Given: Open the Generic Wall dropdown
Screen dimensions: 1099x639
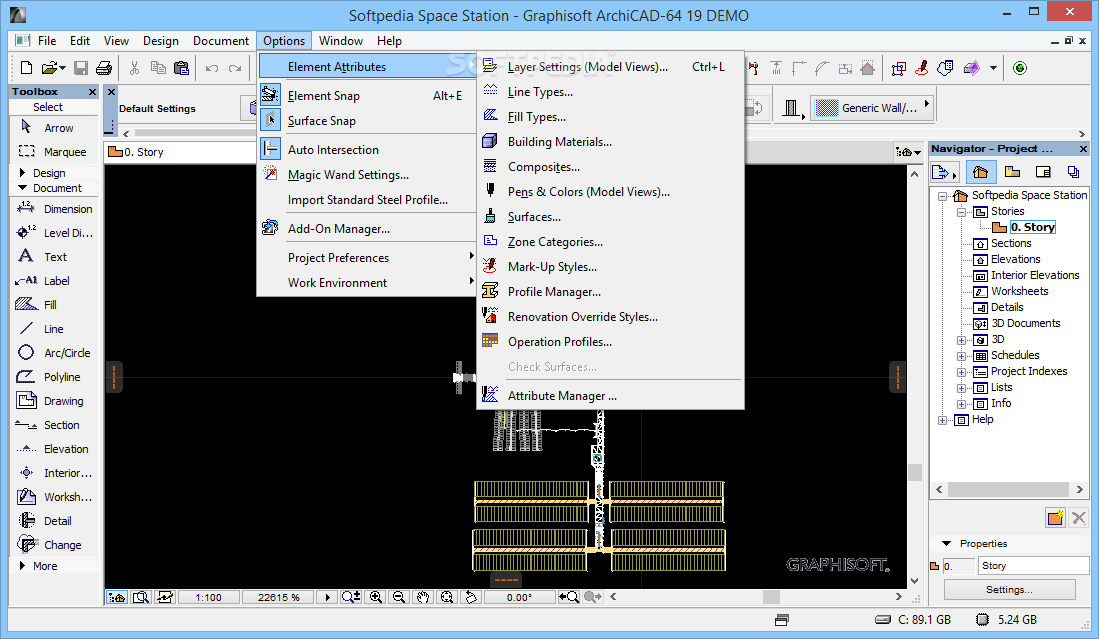Looking at the screenshot, I should tap(872, 108).
